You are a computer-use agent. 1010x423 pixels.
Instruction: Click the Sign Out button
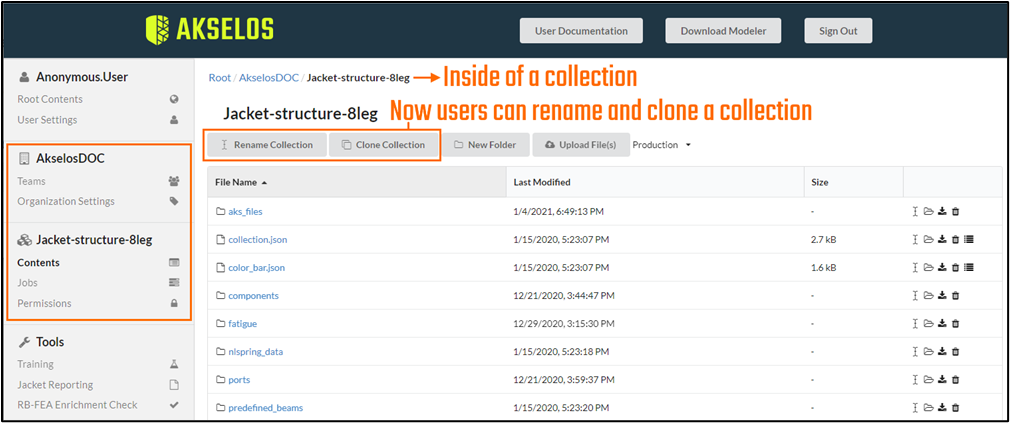point(838,31)
